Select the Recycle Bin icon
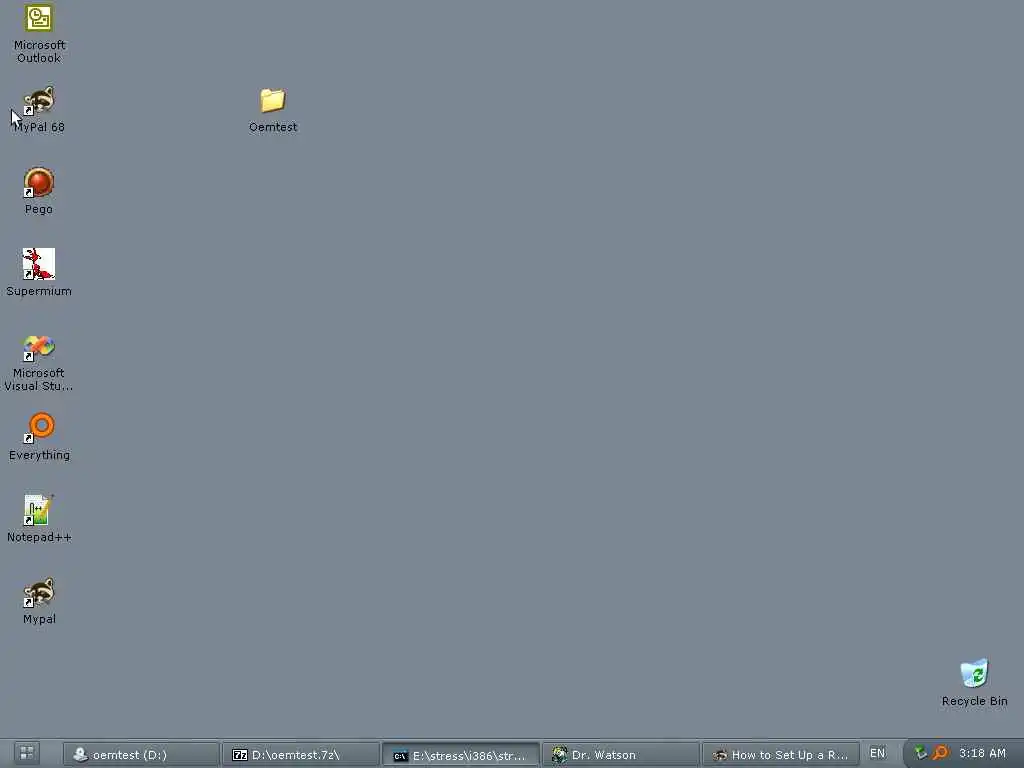This screenshot has width=1024, height=768. pyautogui.click(x=974, y=683)
